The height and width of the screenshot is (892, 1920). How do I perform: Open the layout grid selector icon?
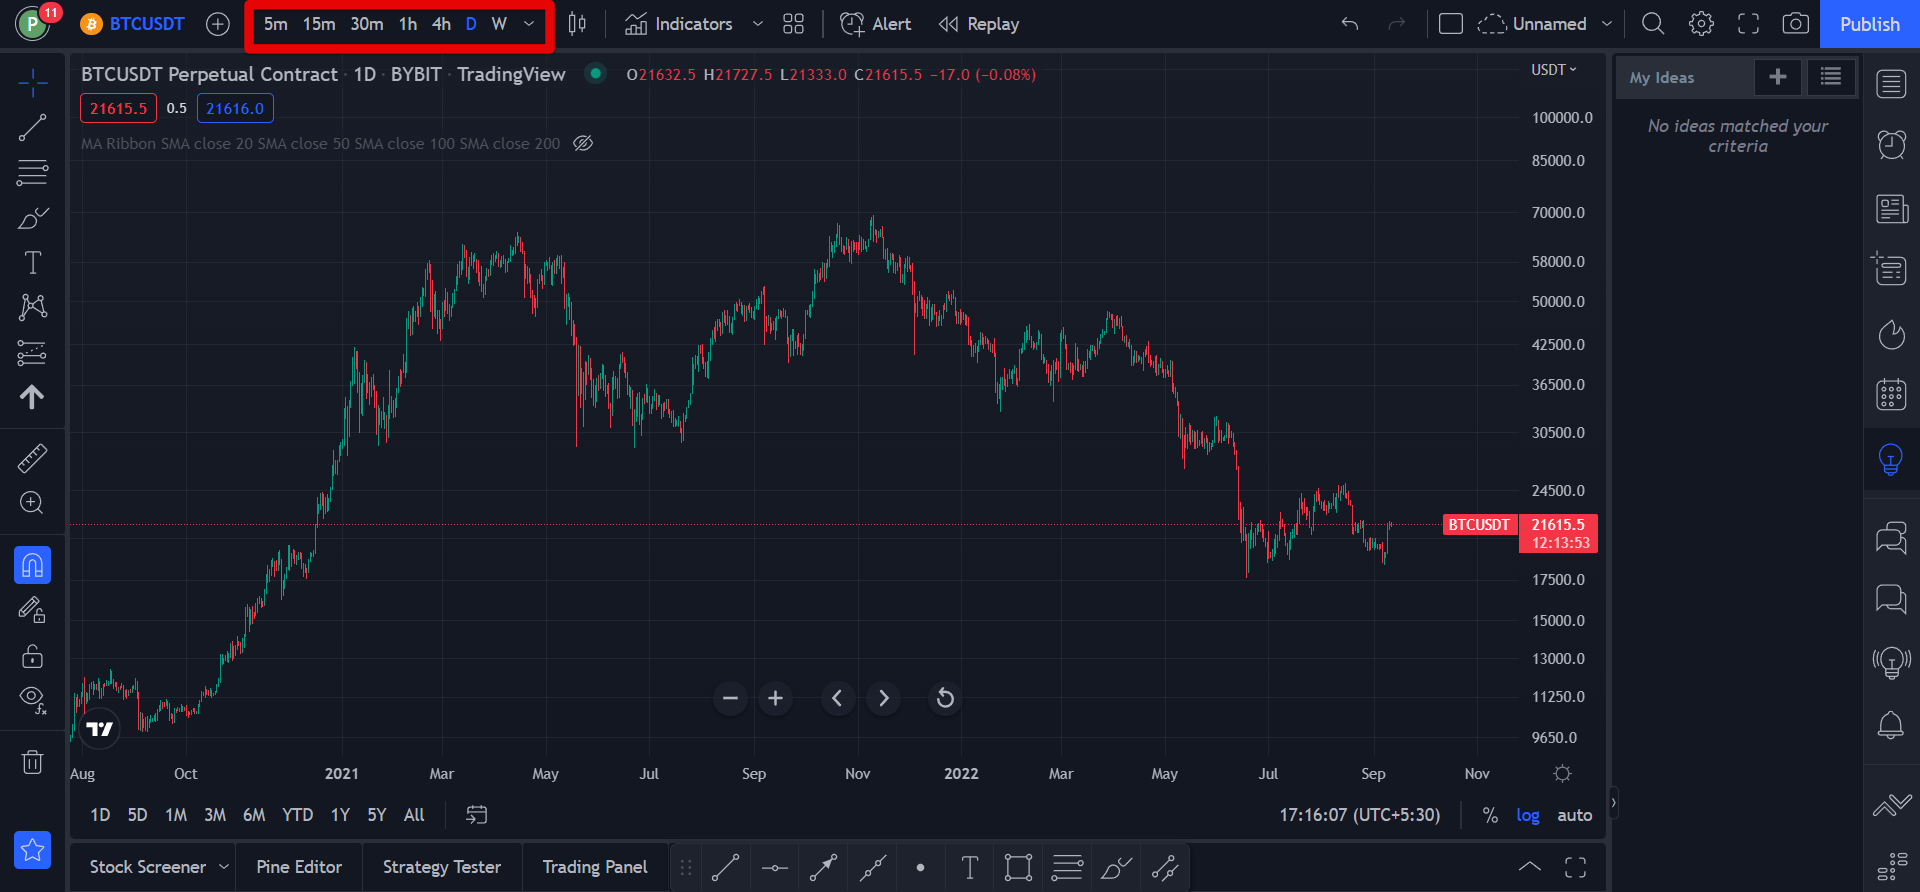[x=793, y=24]
